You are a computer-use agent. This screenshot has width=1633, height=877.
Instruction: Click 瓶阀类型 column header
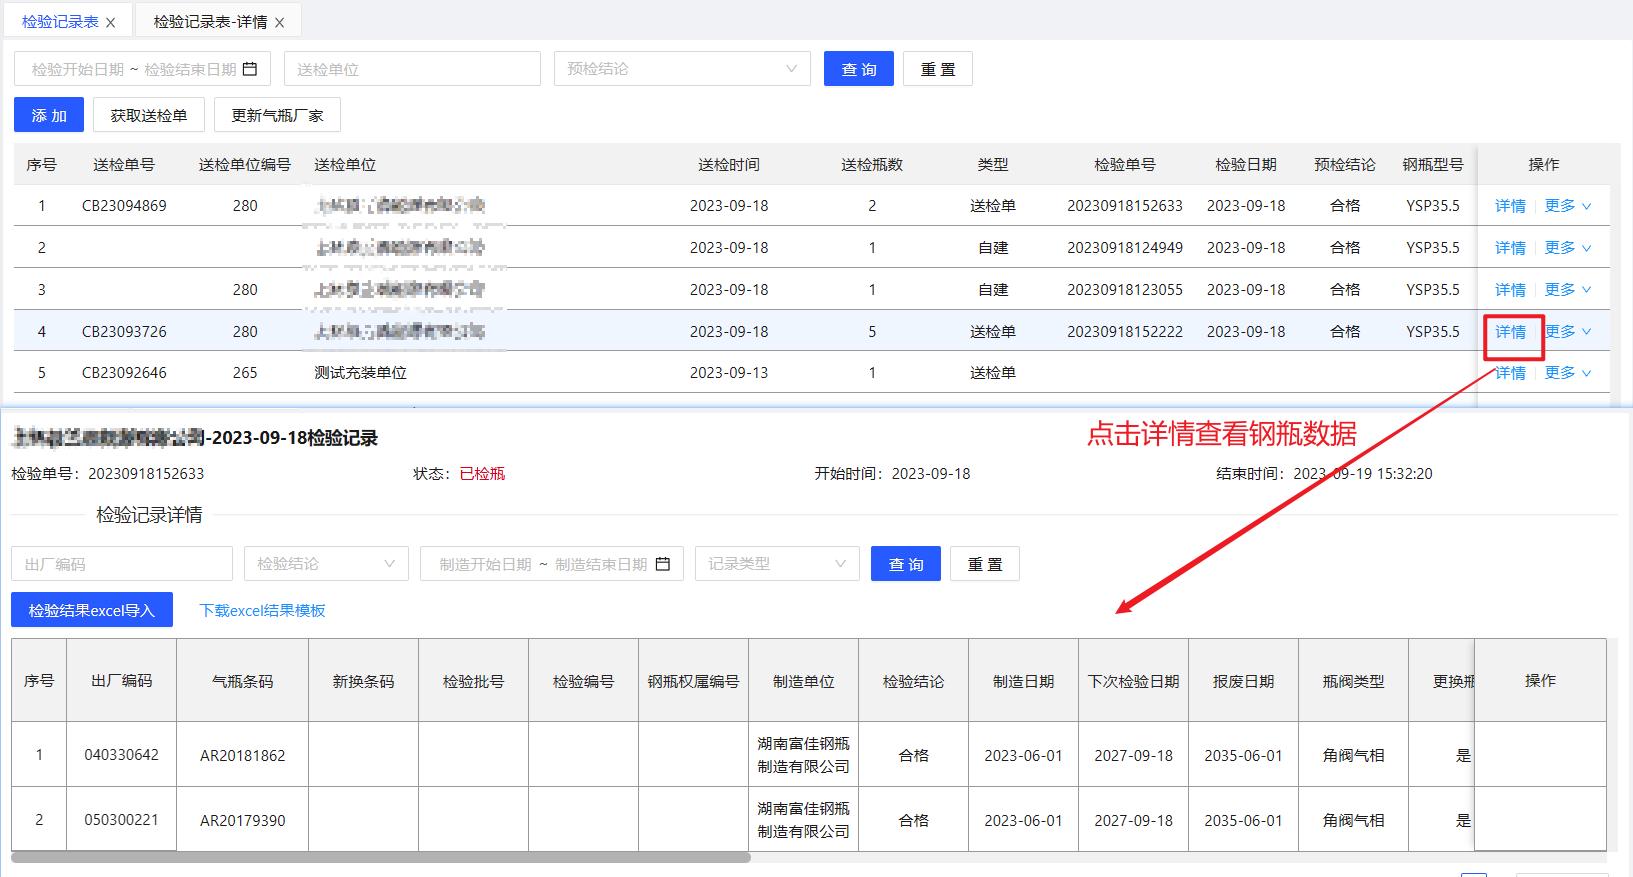1354,681
